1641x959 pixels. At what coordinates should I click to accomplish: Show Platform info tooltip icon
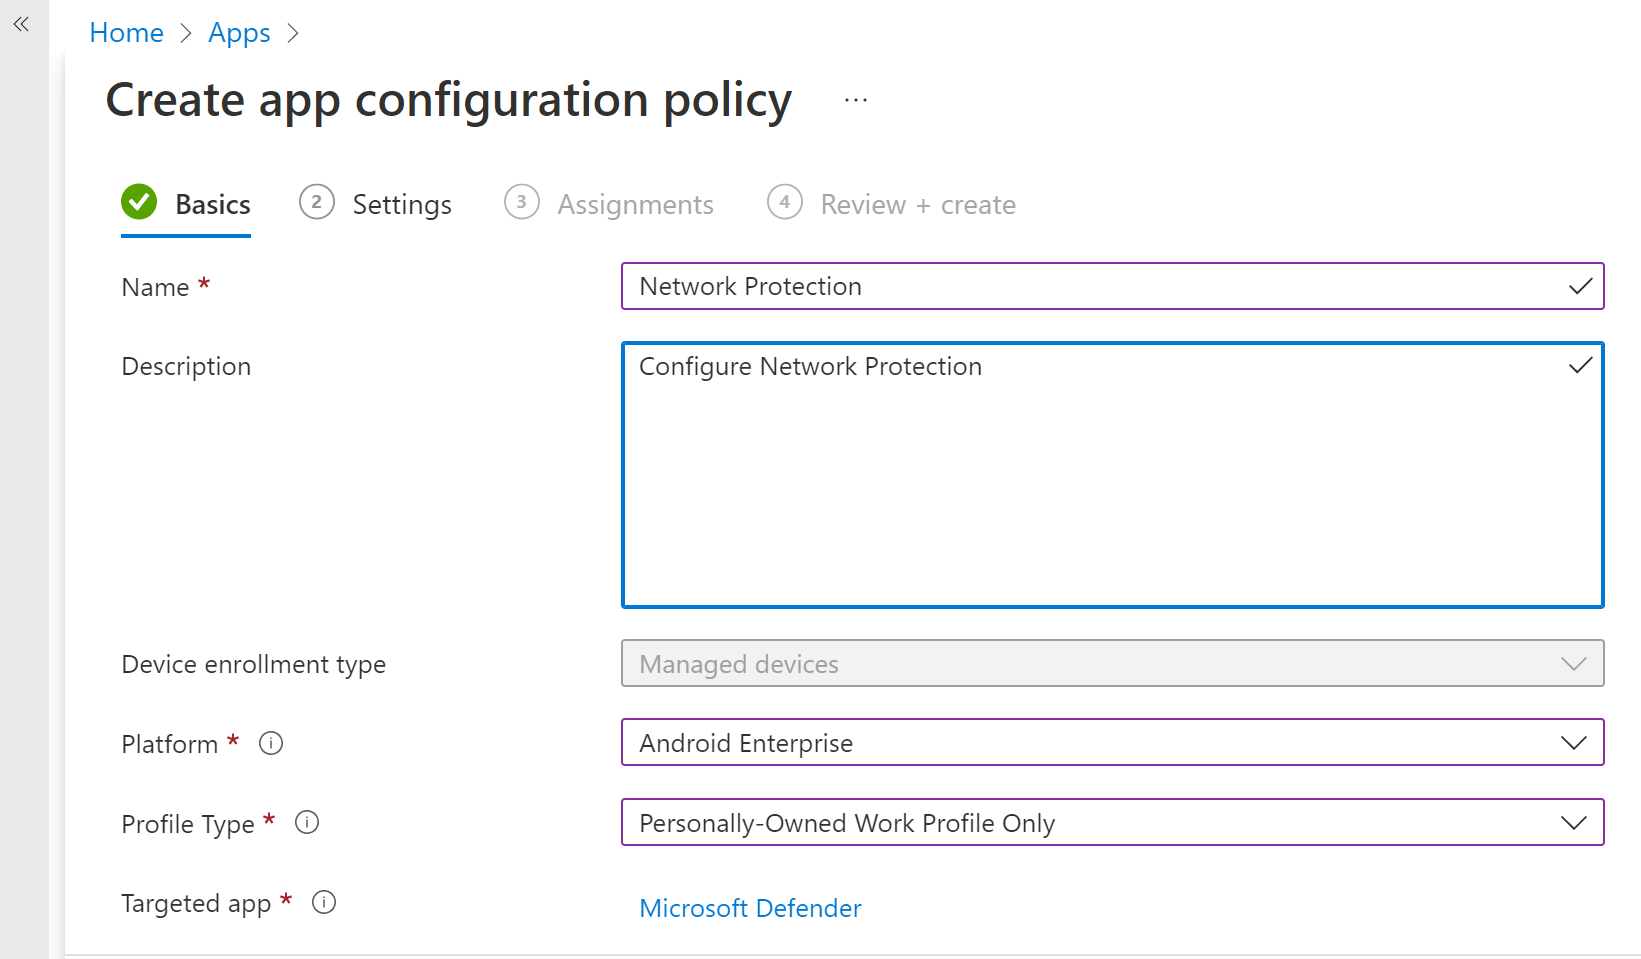[271, 743]
